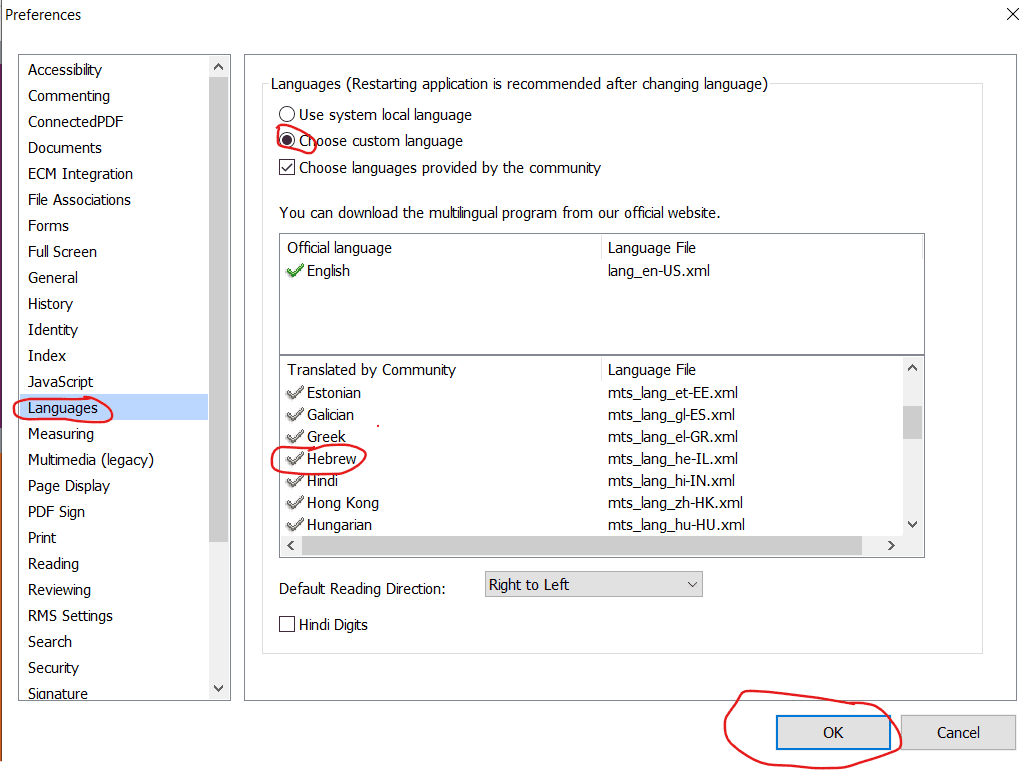Open Search preferences
This screenshot has height=771, width=1027.
[50, 642]
